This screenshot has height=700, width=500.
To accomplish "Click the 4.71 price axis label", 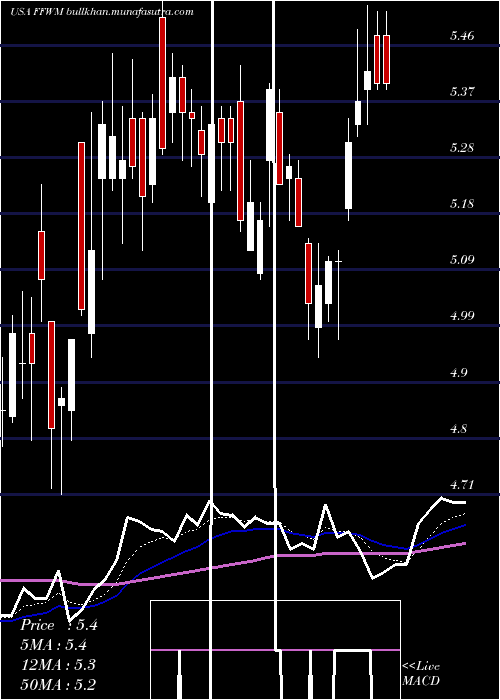I will (x=462, y=485).
